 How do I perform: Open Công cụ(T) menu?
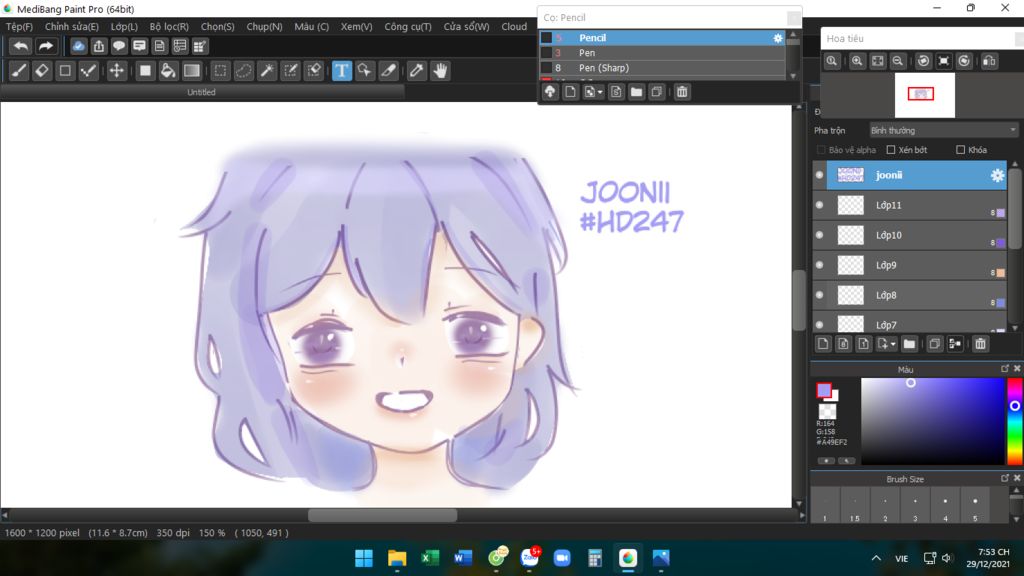408,27
